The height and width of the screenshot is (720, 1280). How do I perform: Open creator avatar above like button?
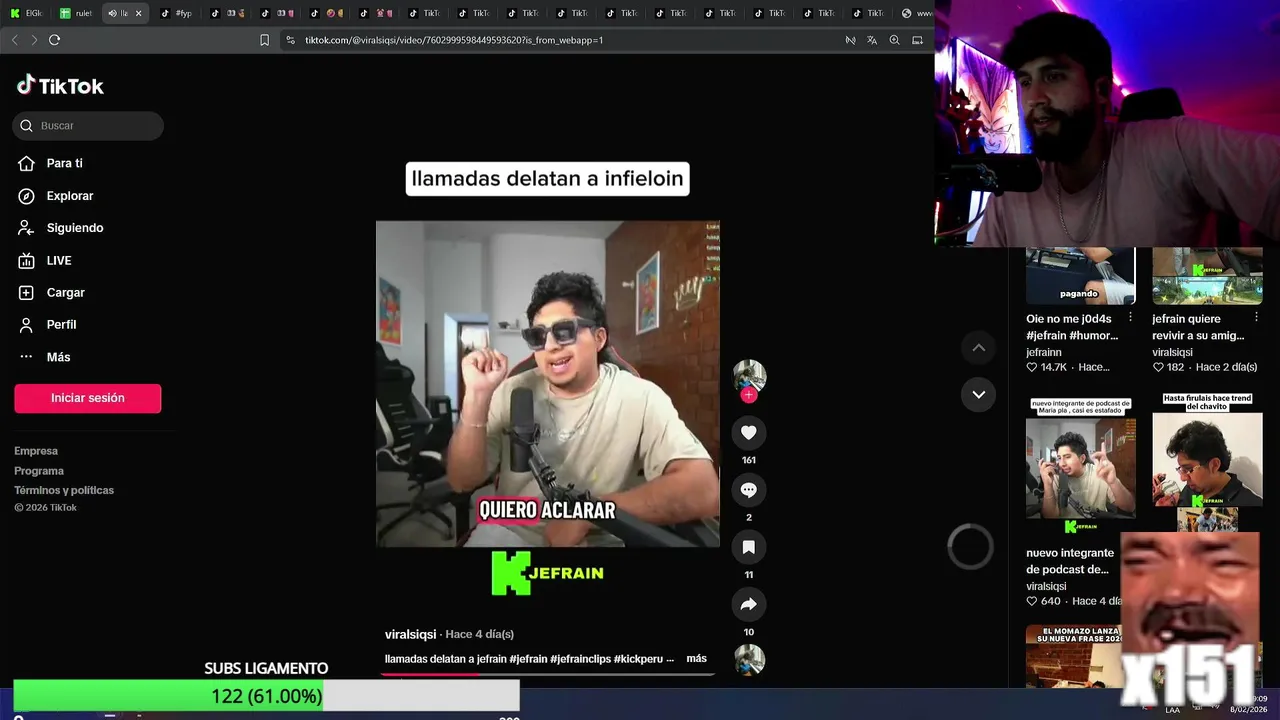point(749,376)
